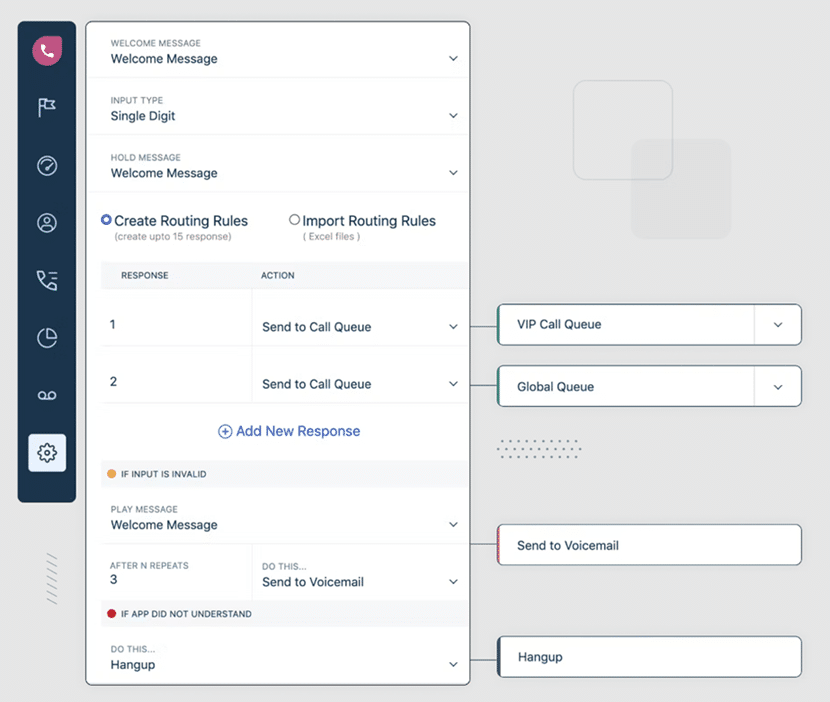Click Add New Response link
This screenshot has width=830, height=702.
[289, 431]
